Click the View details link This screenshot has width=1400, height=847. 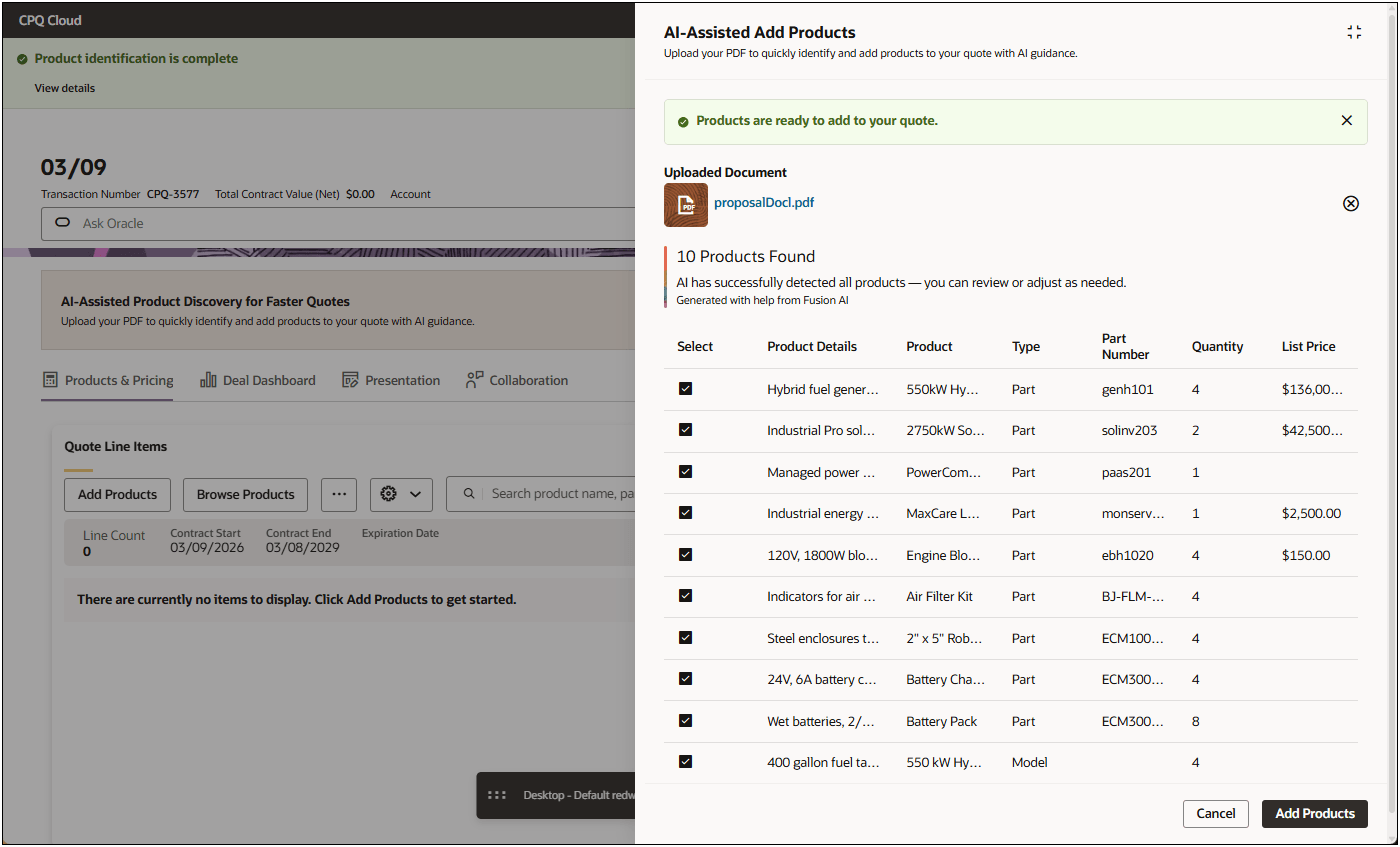coord(65,88)
